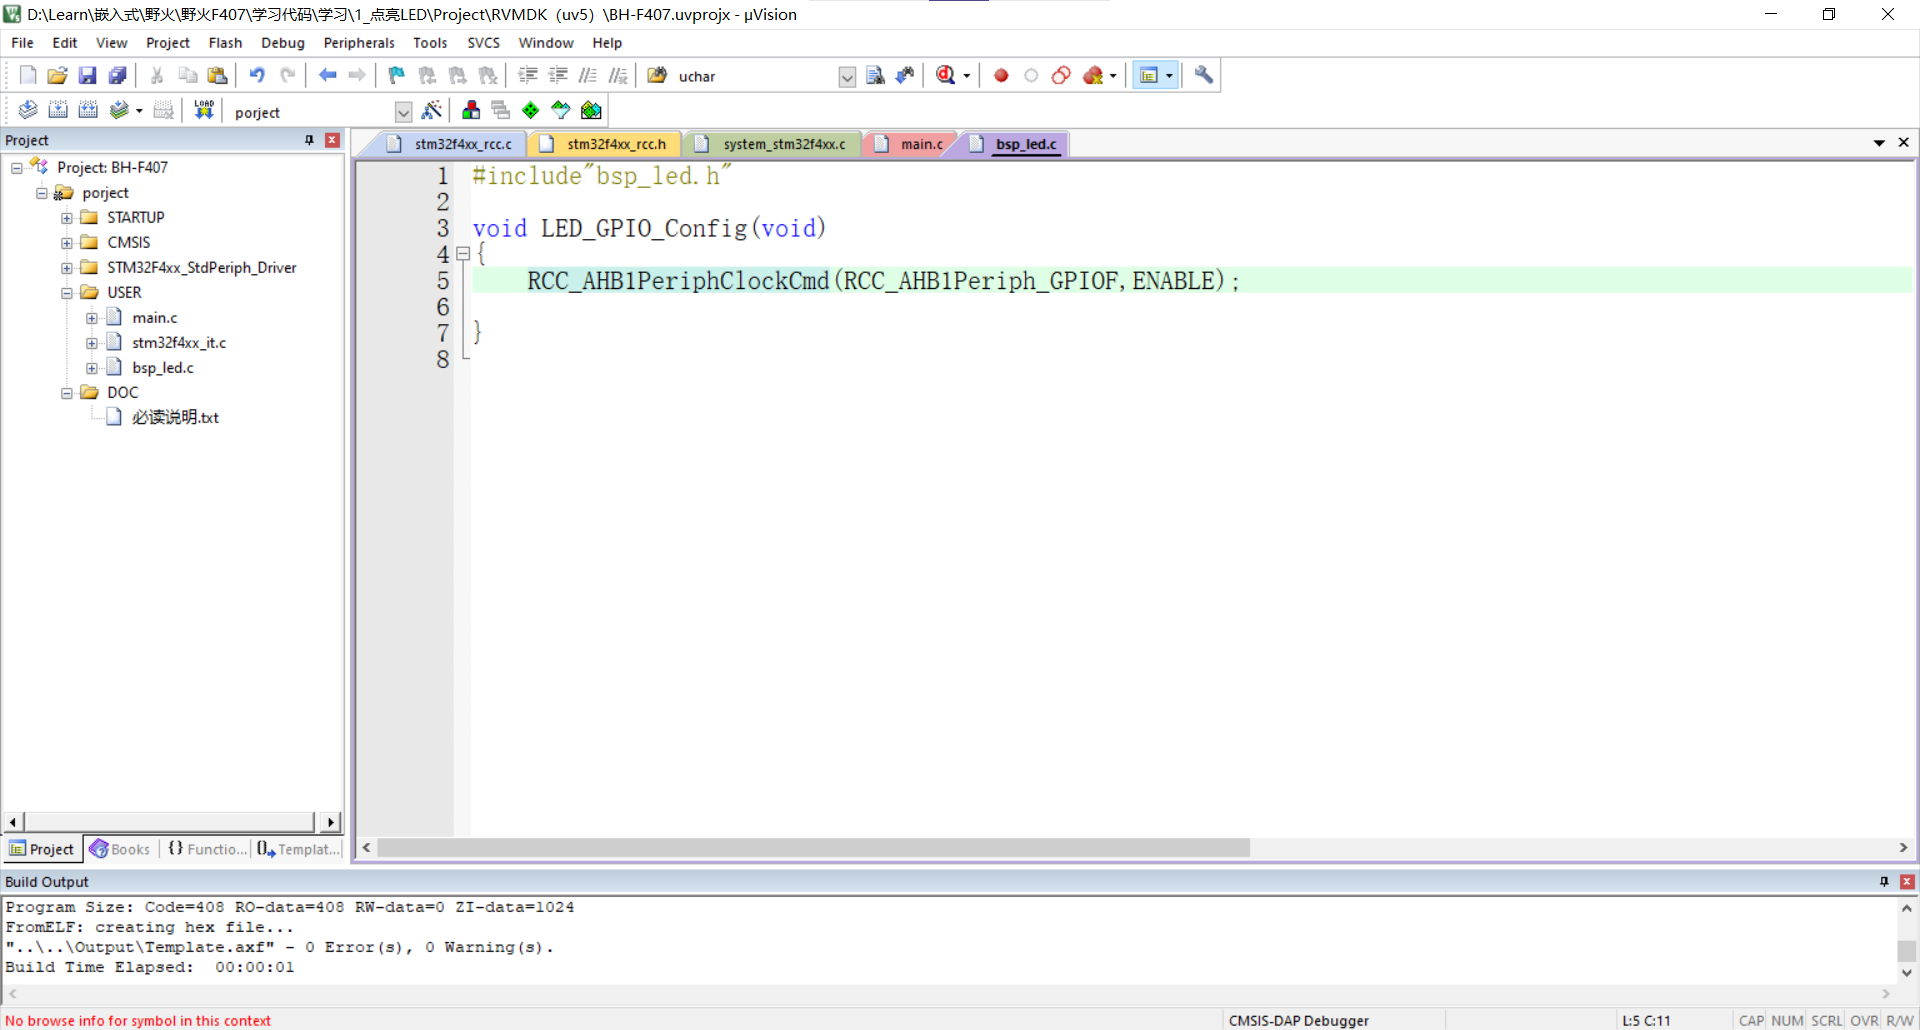The width and height of the screenshot is (1920, 1030).
Task: Open window layout dropdown arrow
Action: coord(1169,76)
